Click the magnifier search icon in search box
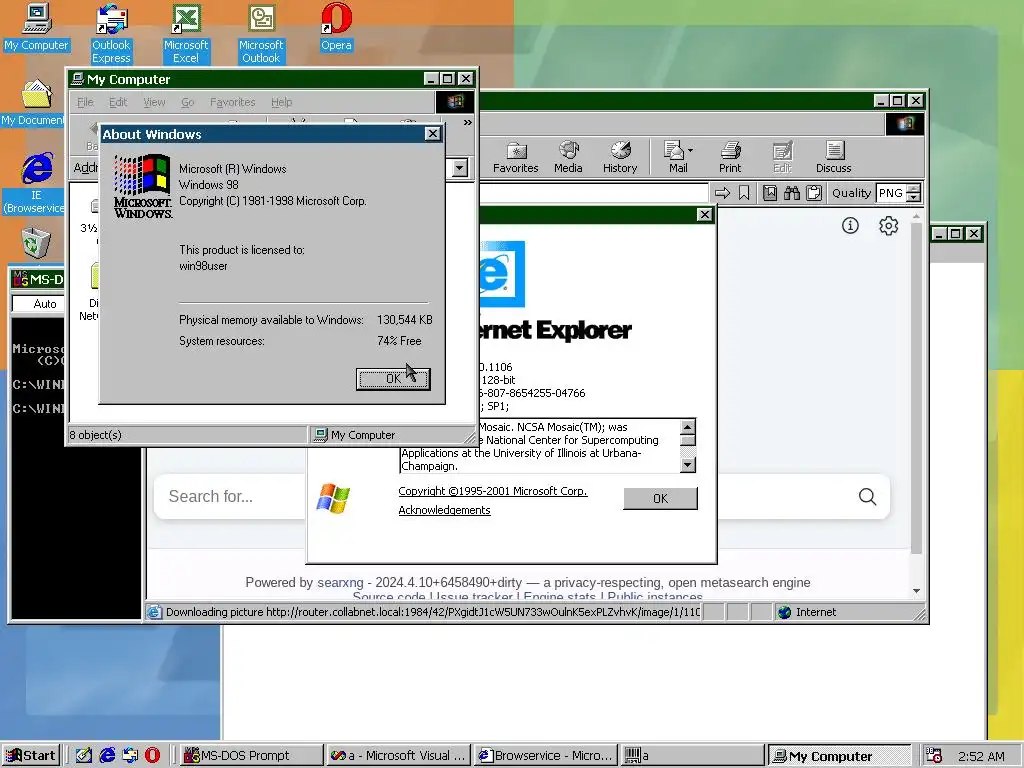 point(867,497)
